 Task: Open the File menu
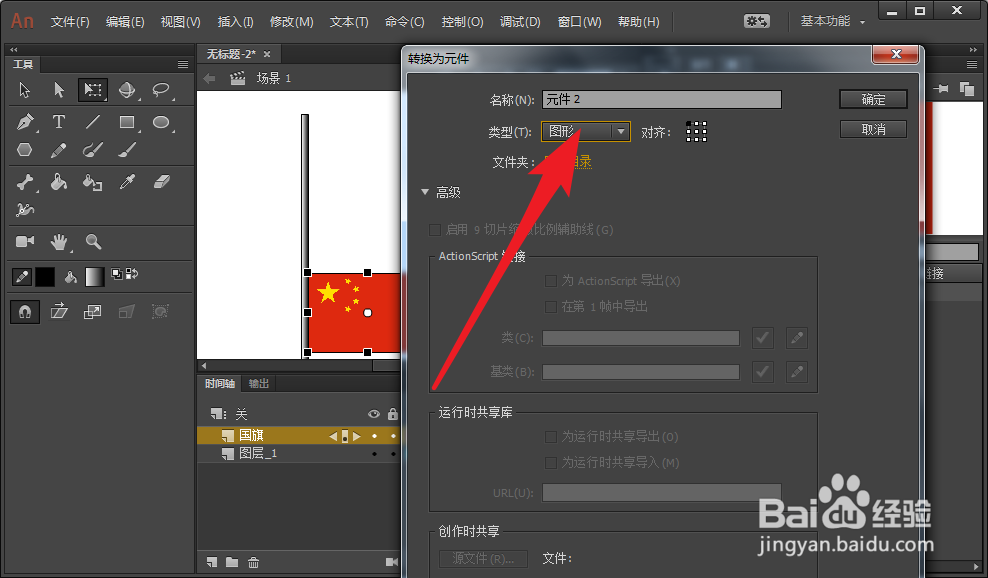70,21
